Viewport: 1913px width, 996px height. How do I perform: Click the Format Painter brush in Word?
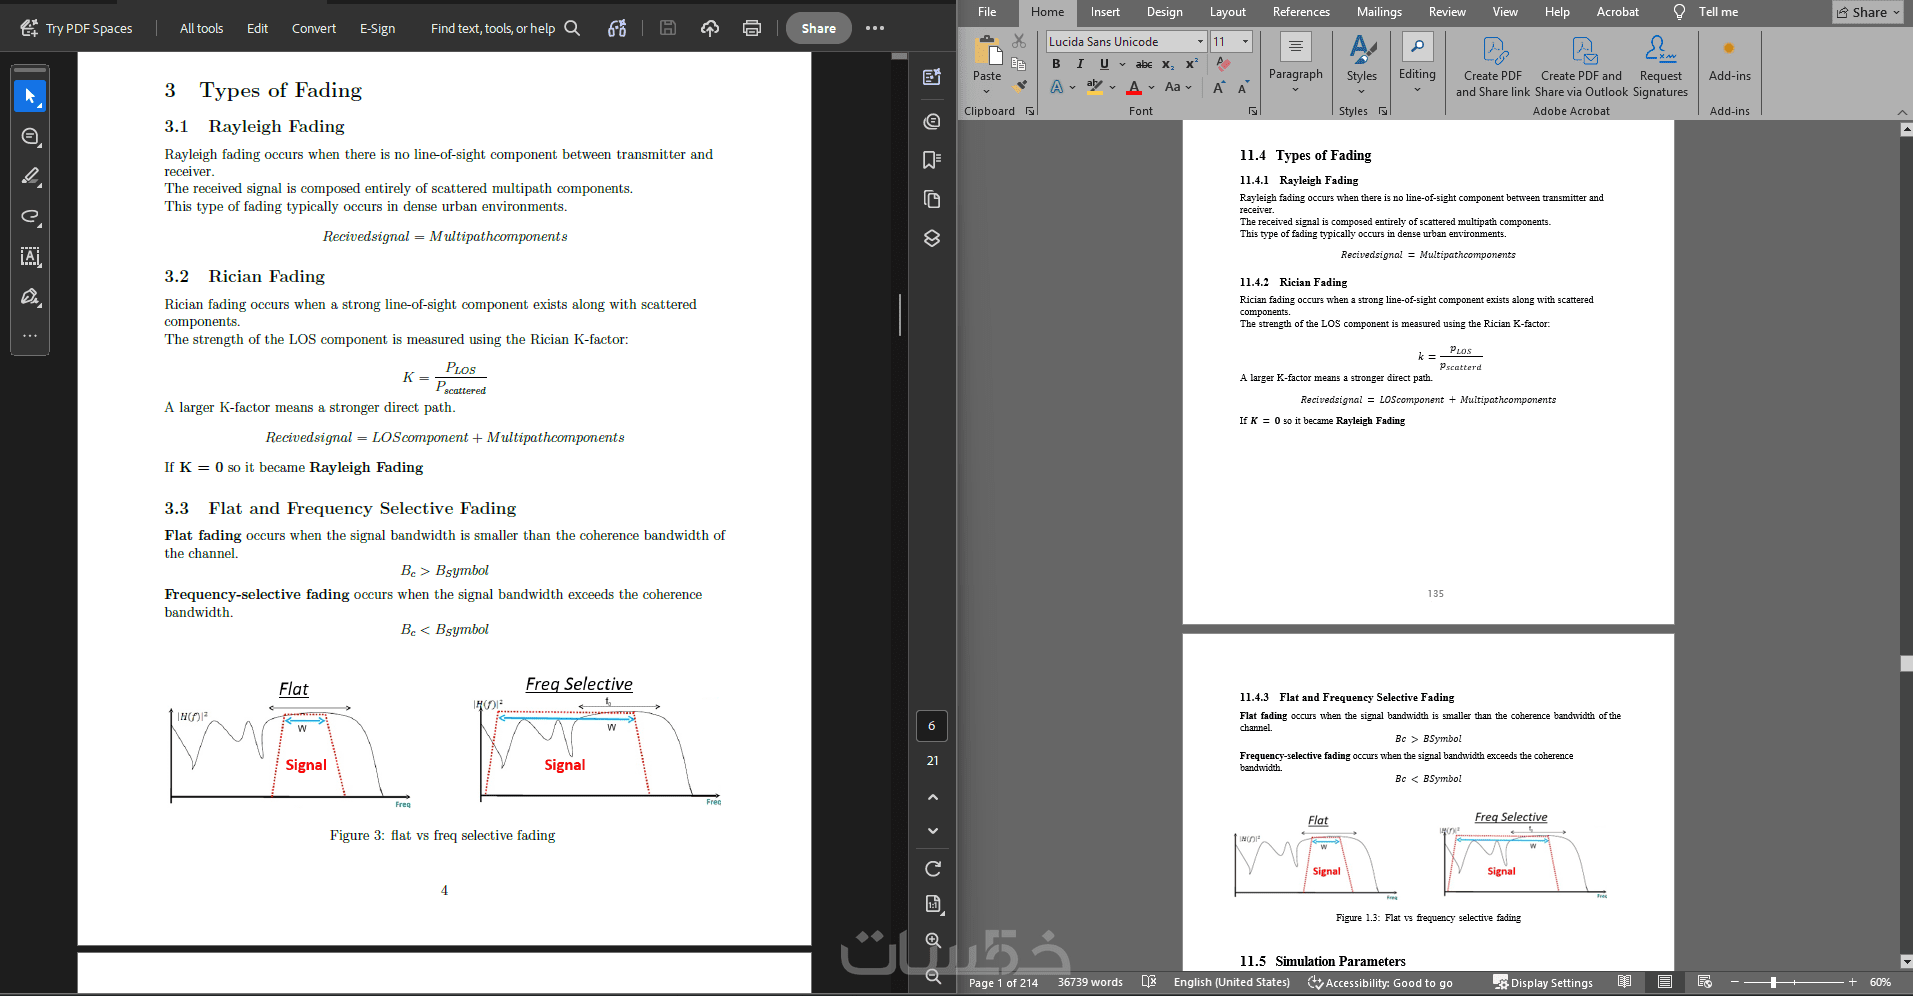pos(1019,87)
